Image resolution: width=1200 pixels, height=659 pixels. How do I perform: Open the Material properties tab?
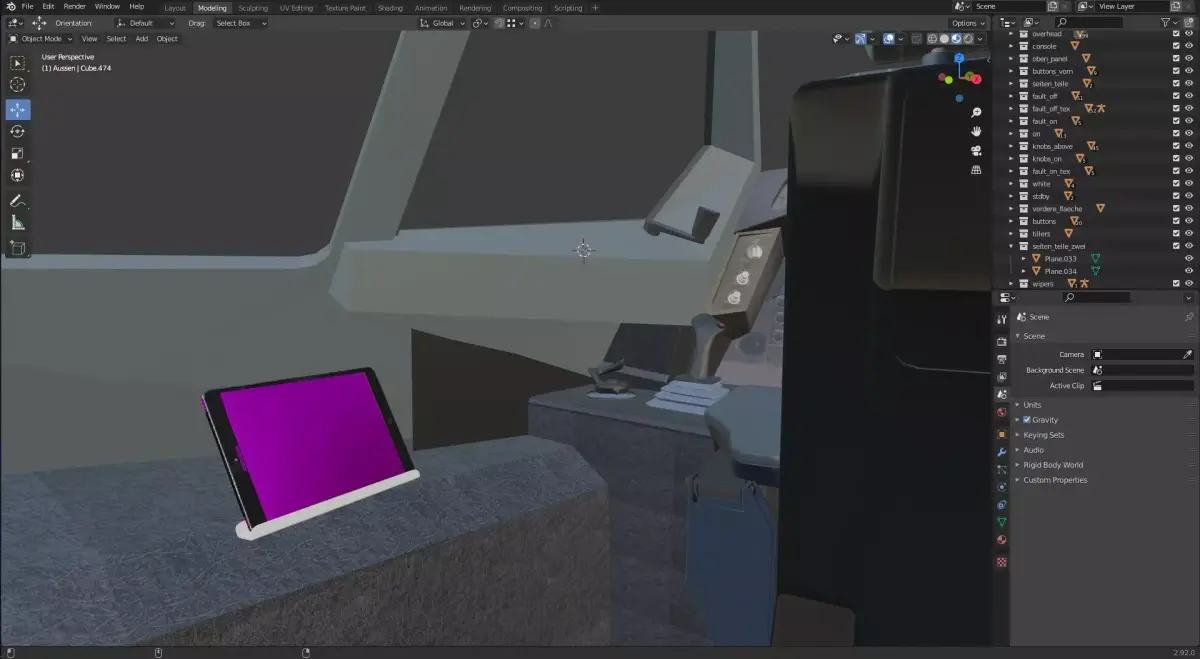point(1002,540)
